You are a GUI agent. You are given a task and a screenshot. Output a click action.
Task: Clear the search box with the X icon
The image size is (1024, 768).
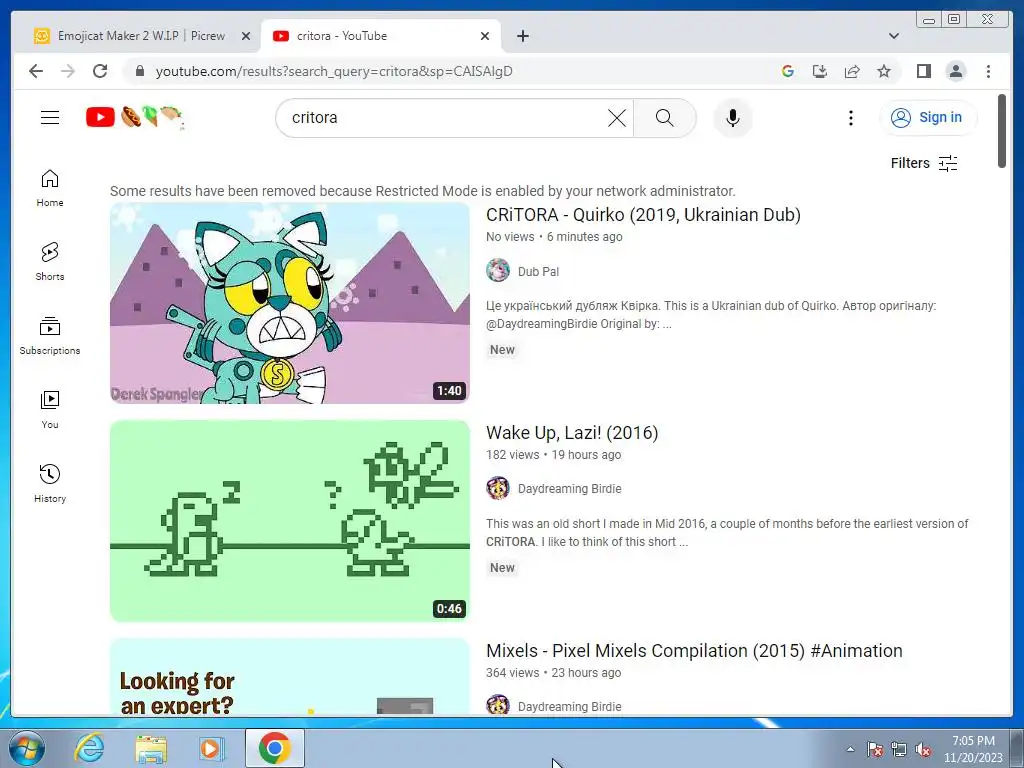pyautogui.click(x=616, y=118)
